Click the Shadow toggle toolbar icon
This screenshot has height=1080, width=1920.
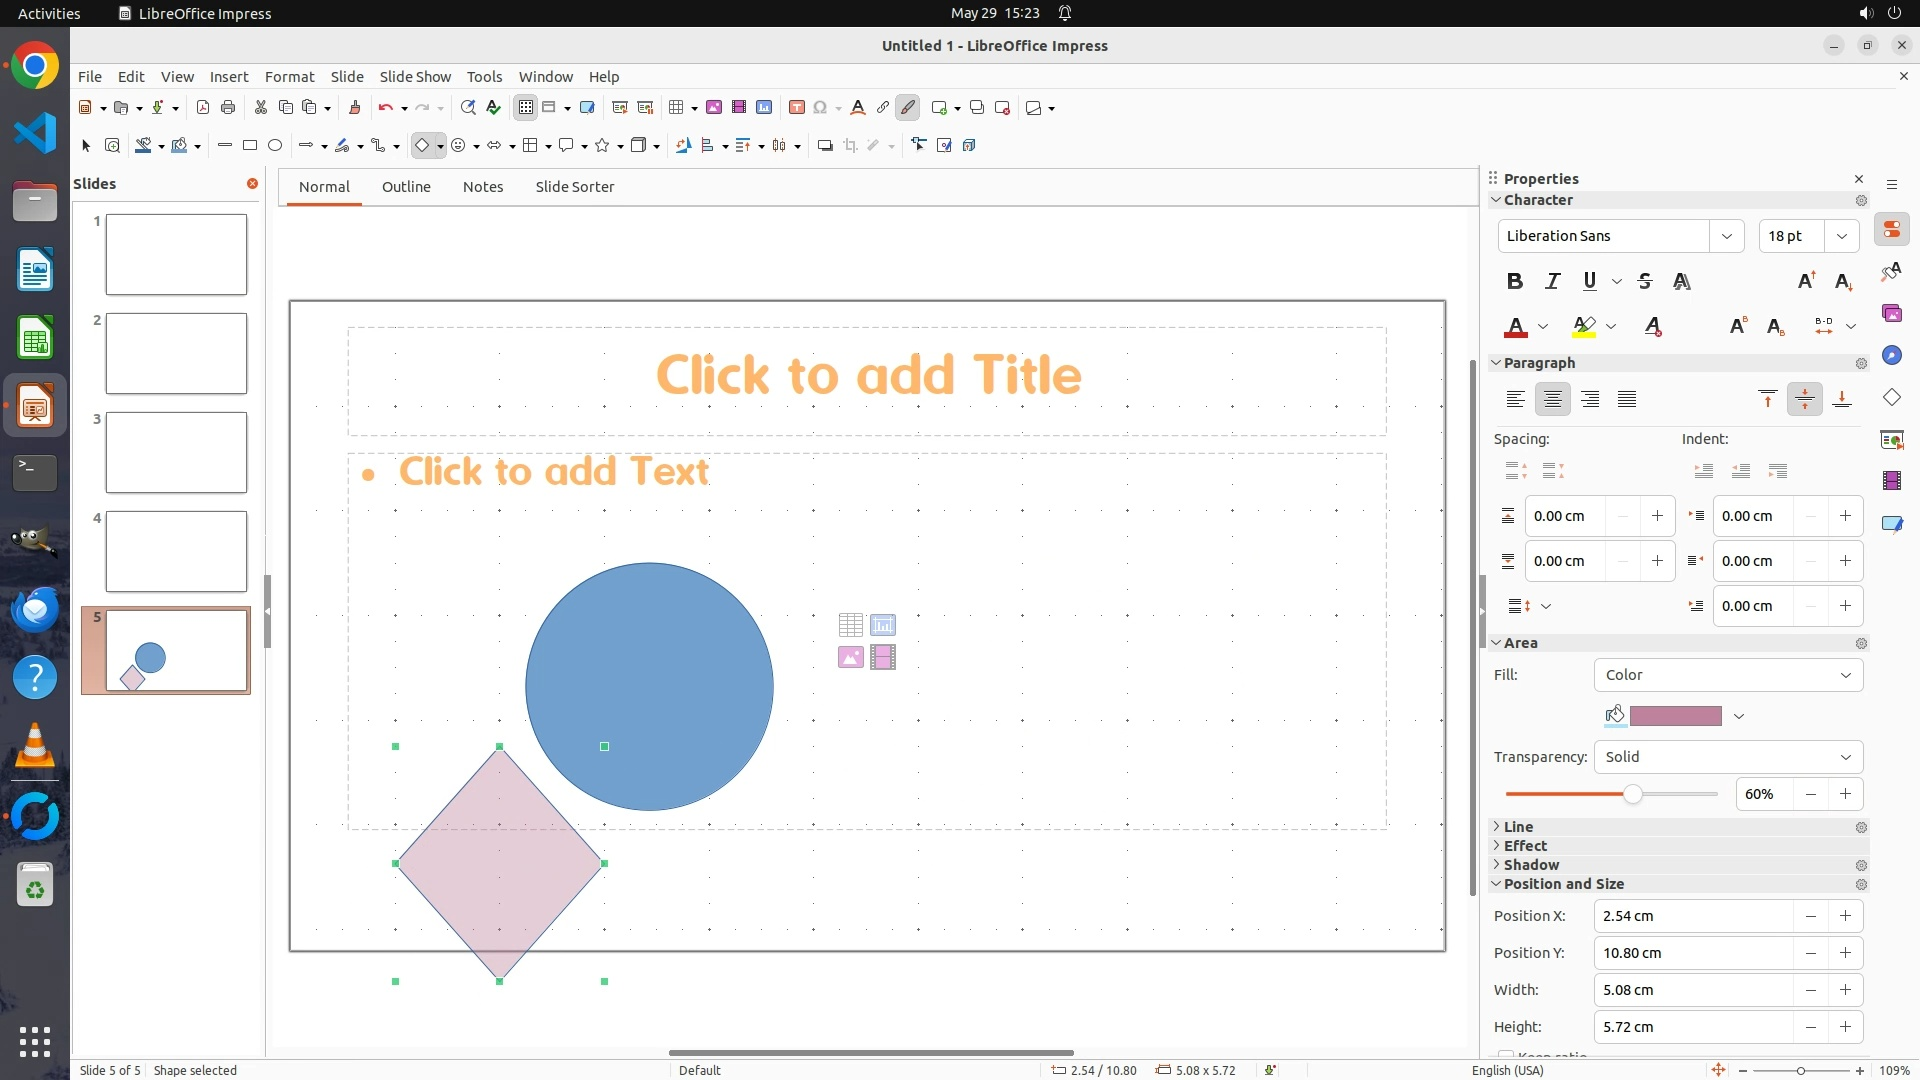(x=825, y=146)
